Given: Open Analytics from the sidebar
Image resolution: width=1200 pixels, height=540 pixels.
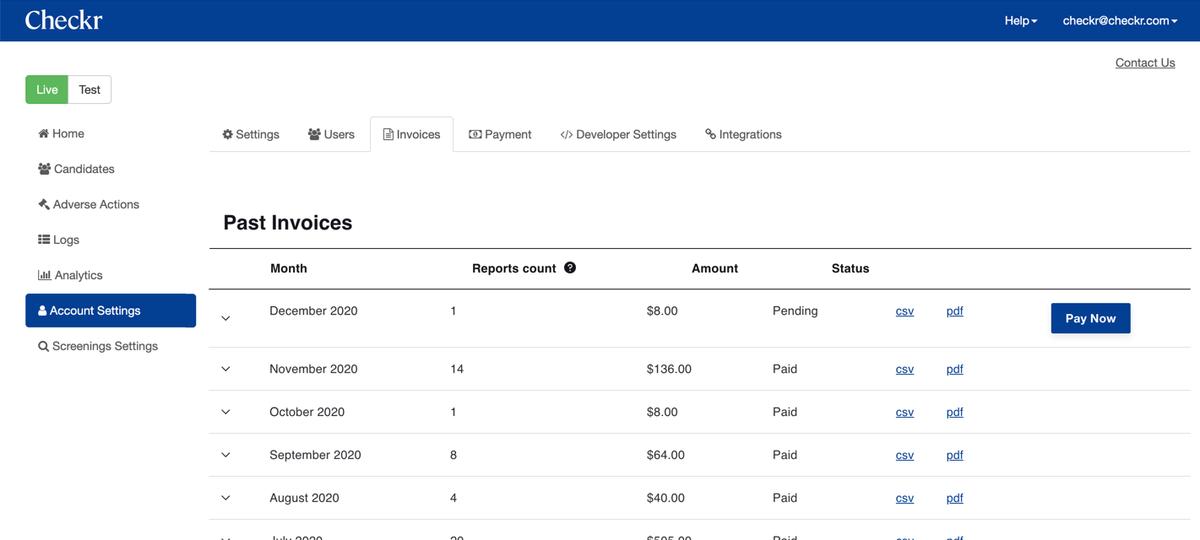Looking at the screenshot, I should click(x=70, y=275).
